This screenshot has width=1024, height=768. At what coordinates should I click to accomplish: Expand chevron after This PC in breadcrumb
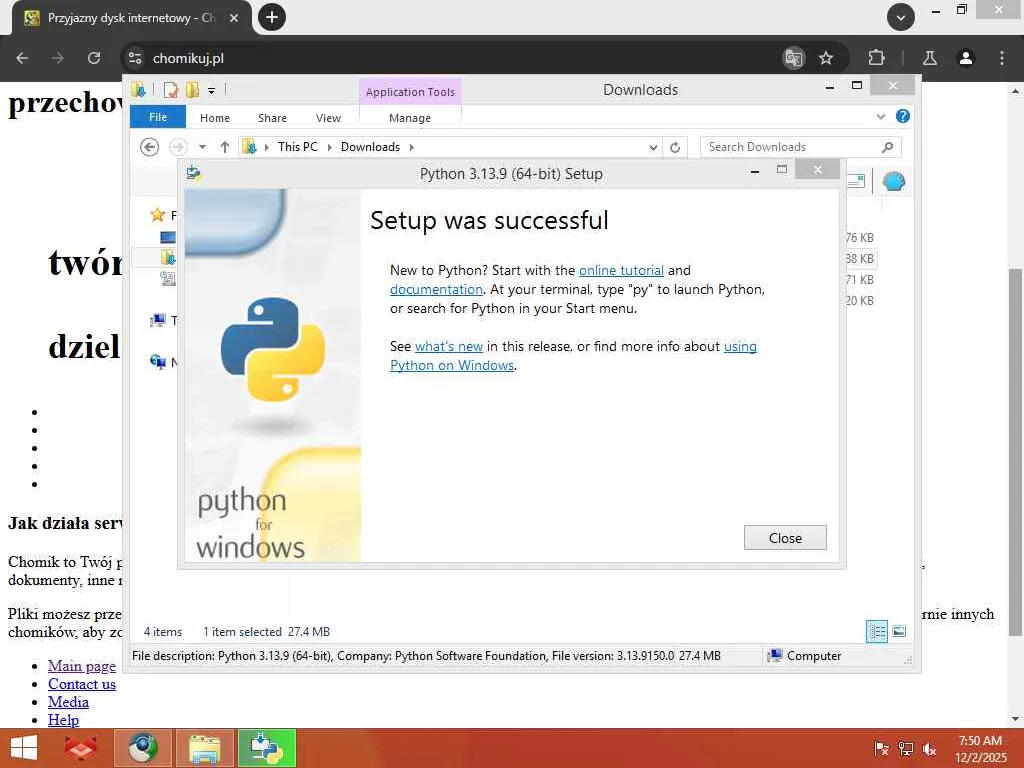(329, 148)
